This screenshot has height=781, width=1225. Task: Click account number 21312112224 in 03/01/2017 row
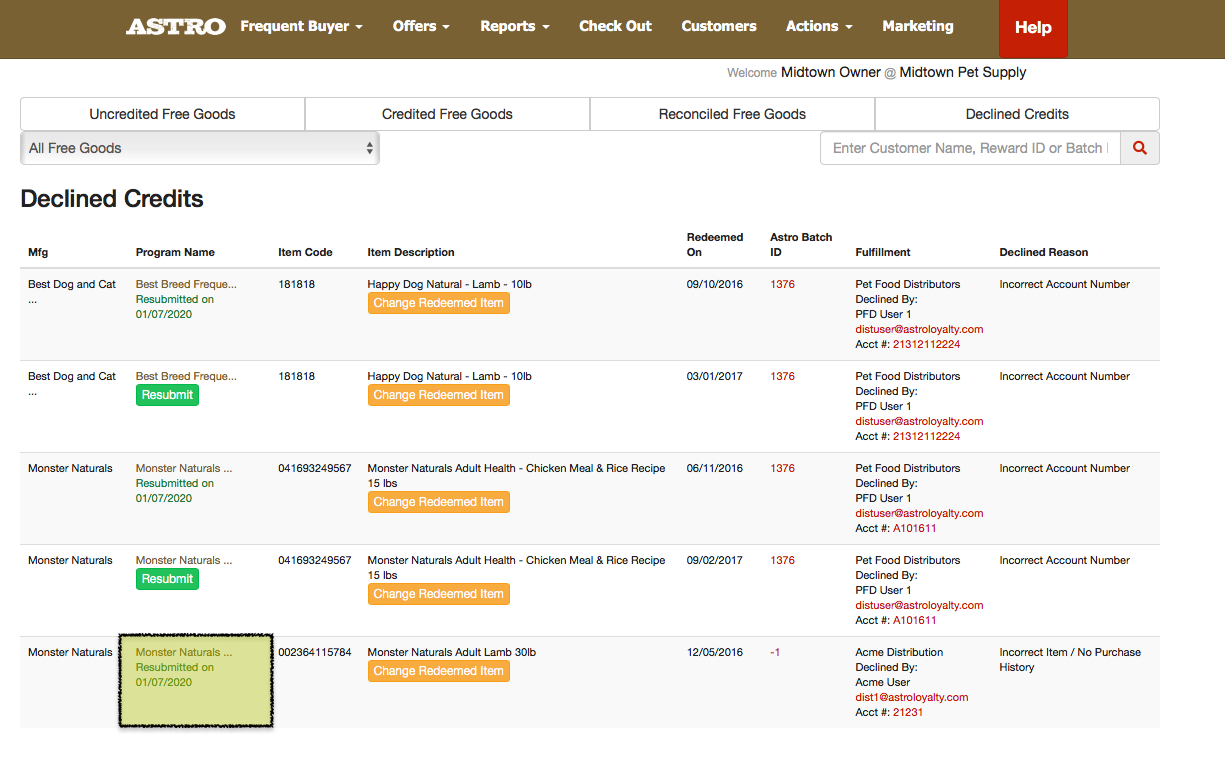pyautogui.click(x=926, y=436)
